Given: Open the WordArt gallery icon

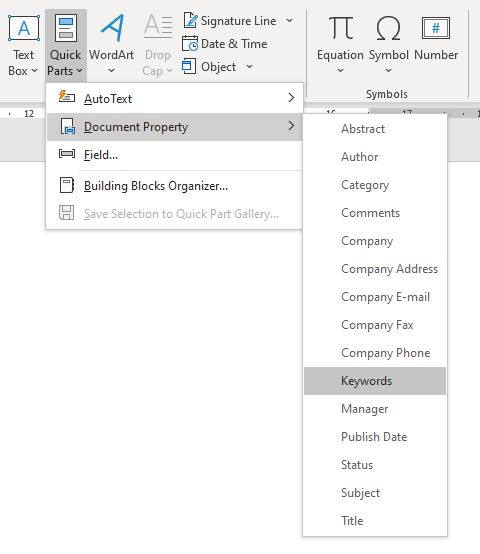Looking at the screenshot, I should pos(112,28).
